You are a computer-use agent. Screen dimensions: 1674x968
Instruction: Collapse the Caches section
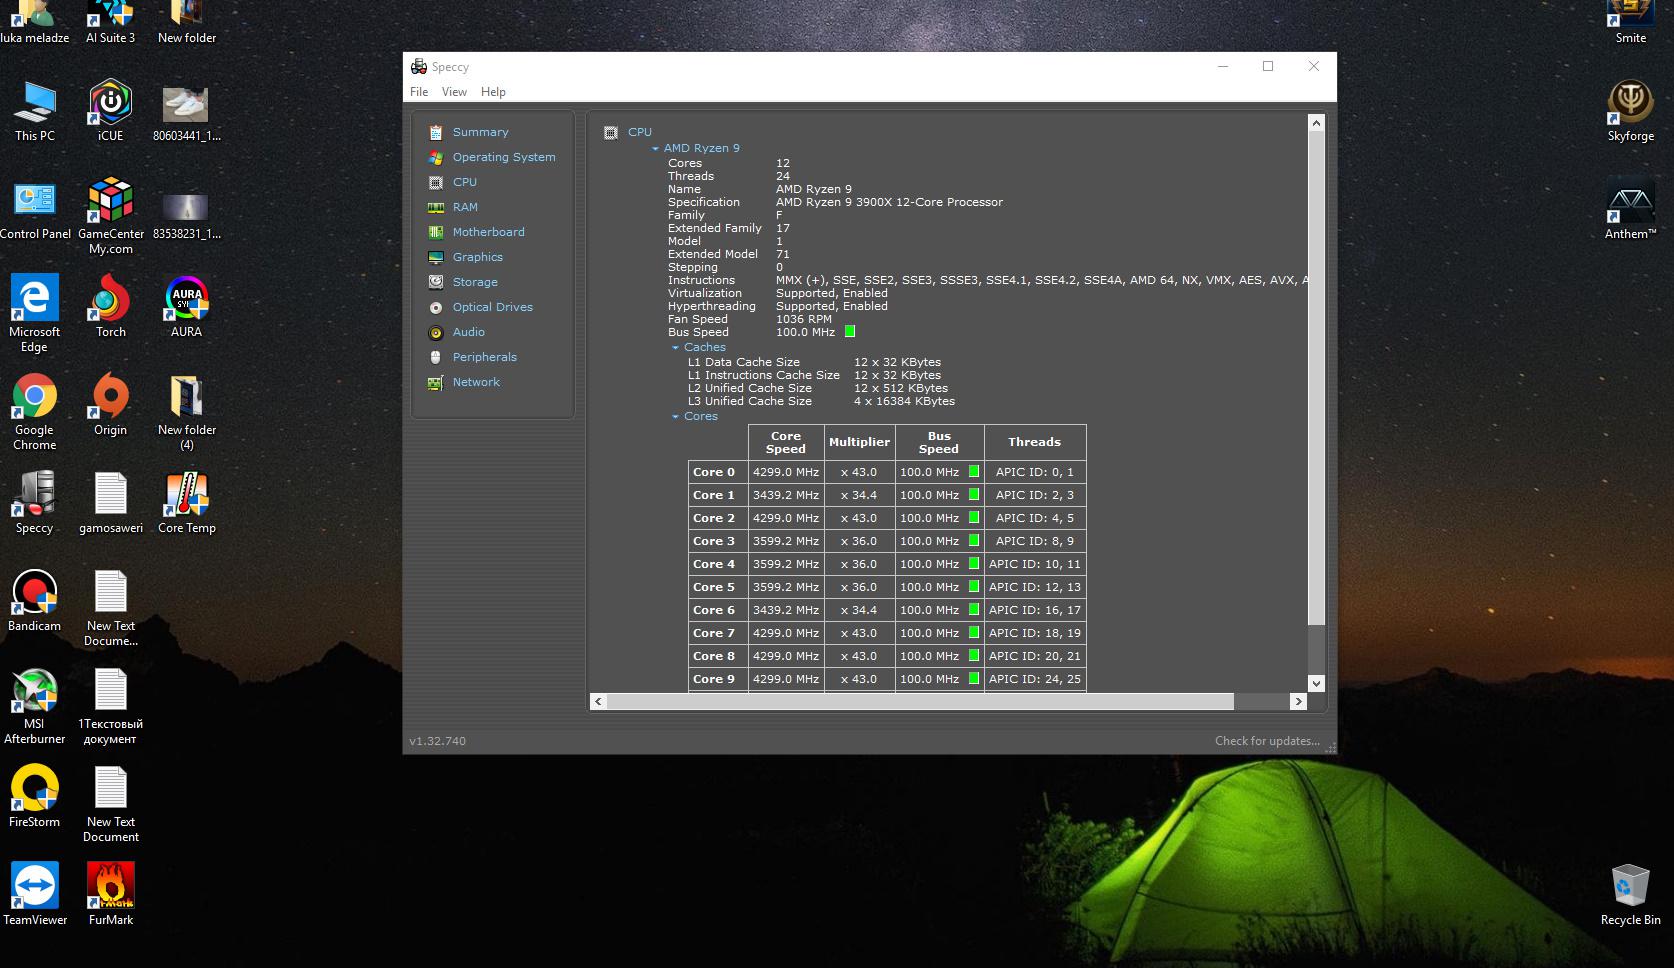(x=675, y=347)
